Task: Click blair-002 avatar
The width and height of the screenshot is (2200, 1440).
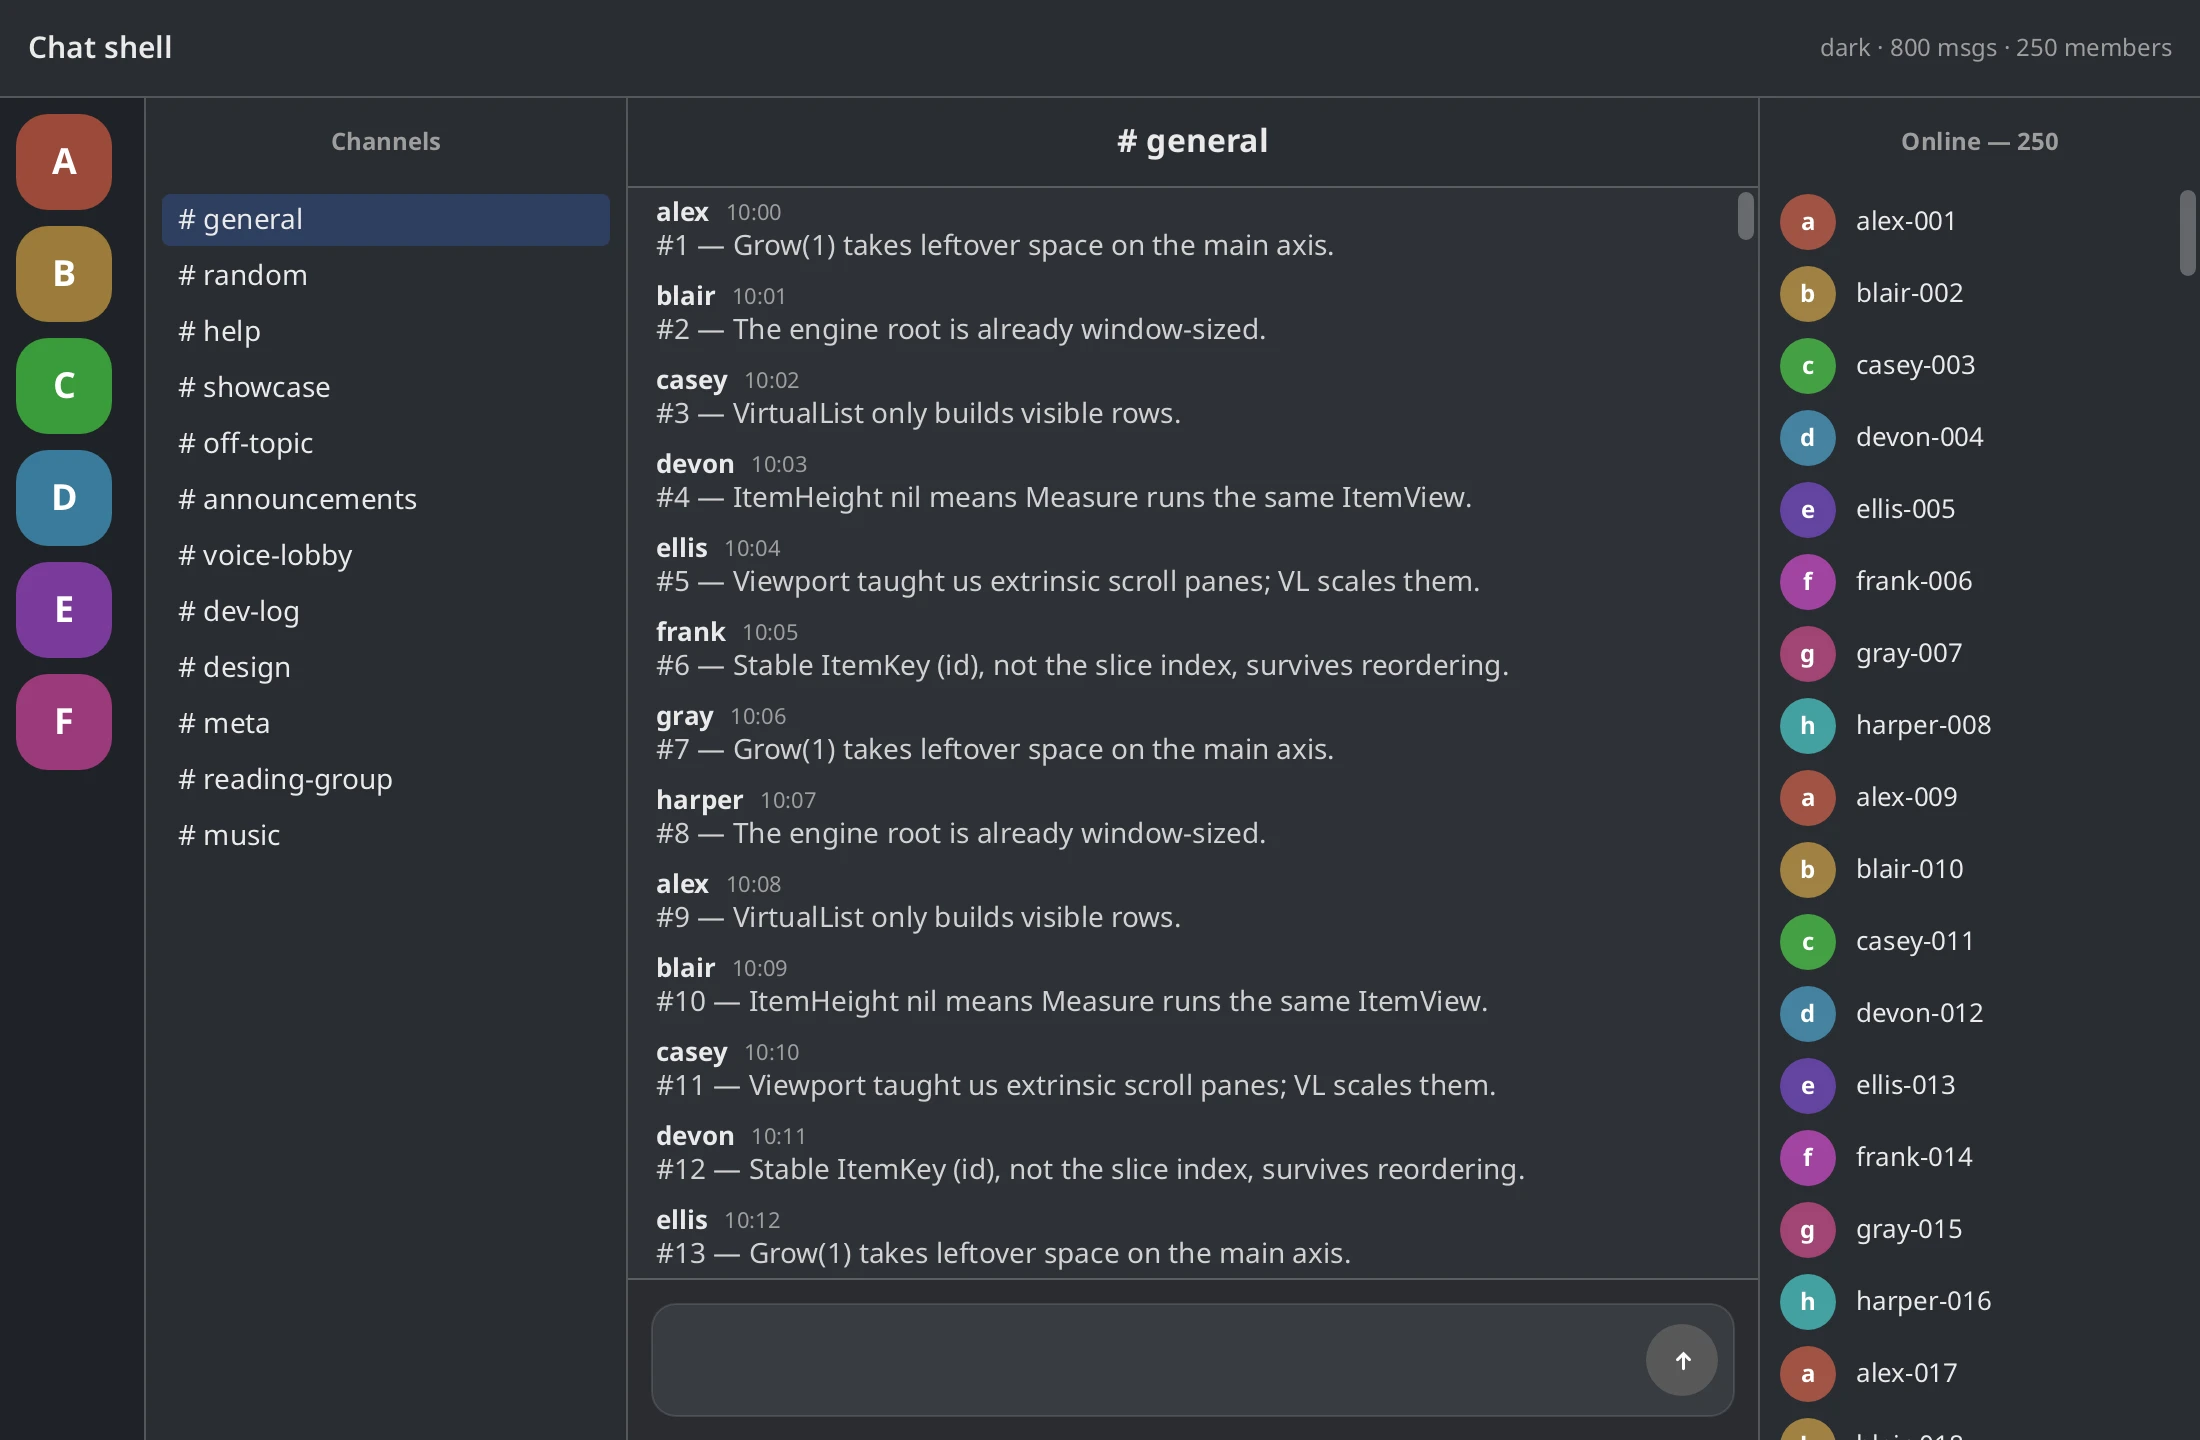Action: tap(1808, 294)
